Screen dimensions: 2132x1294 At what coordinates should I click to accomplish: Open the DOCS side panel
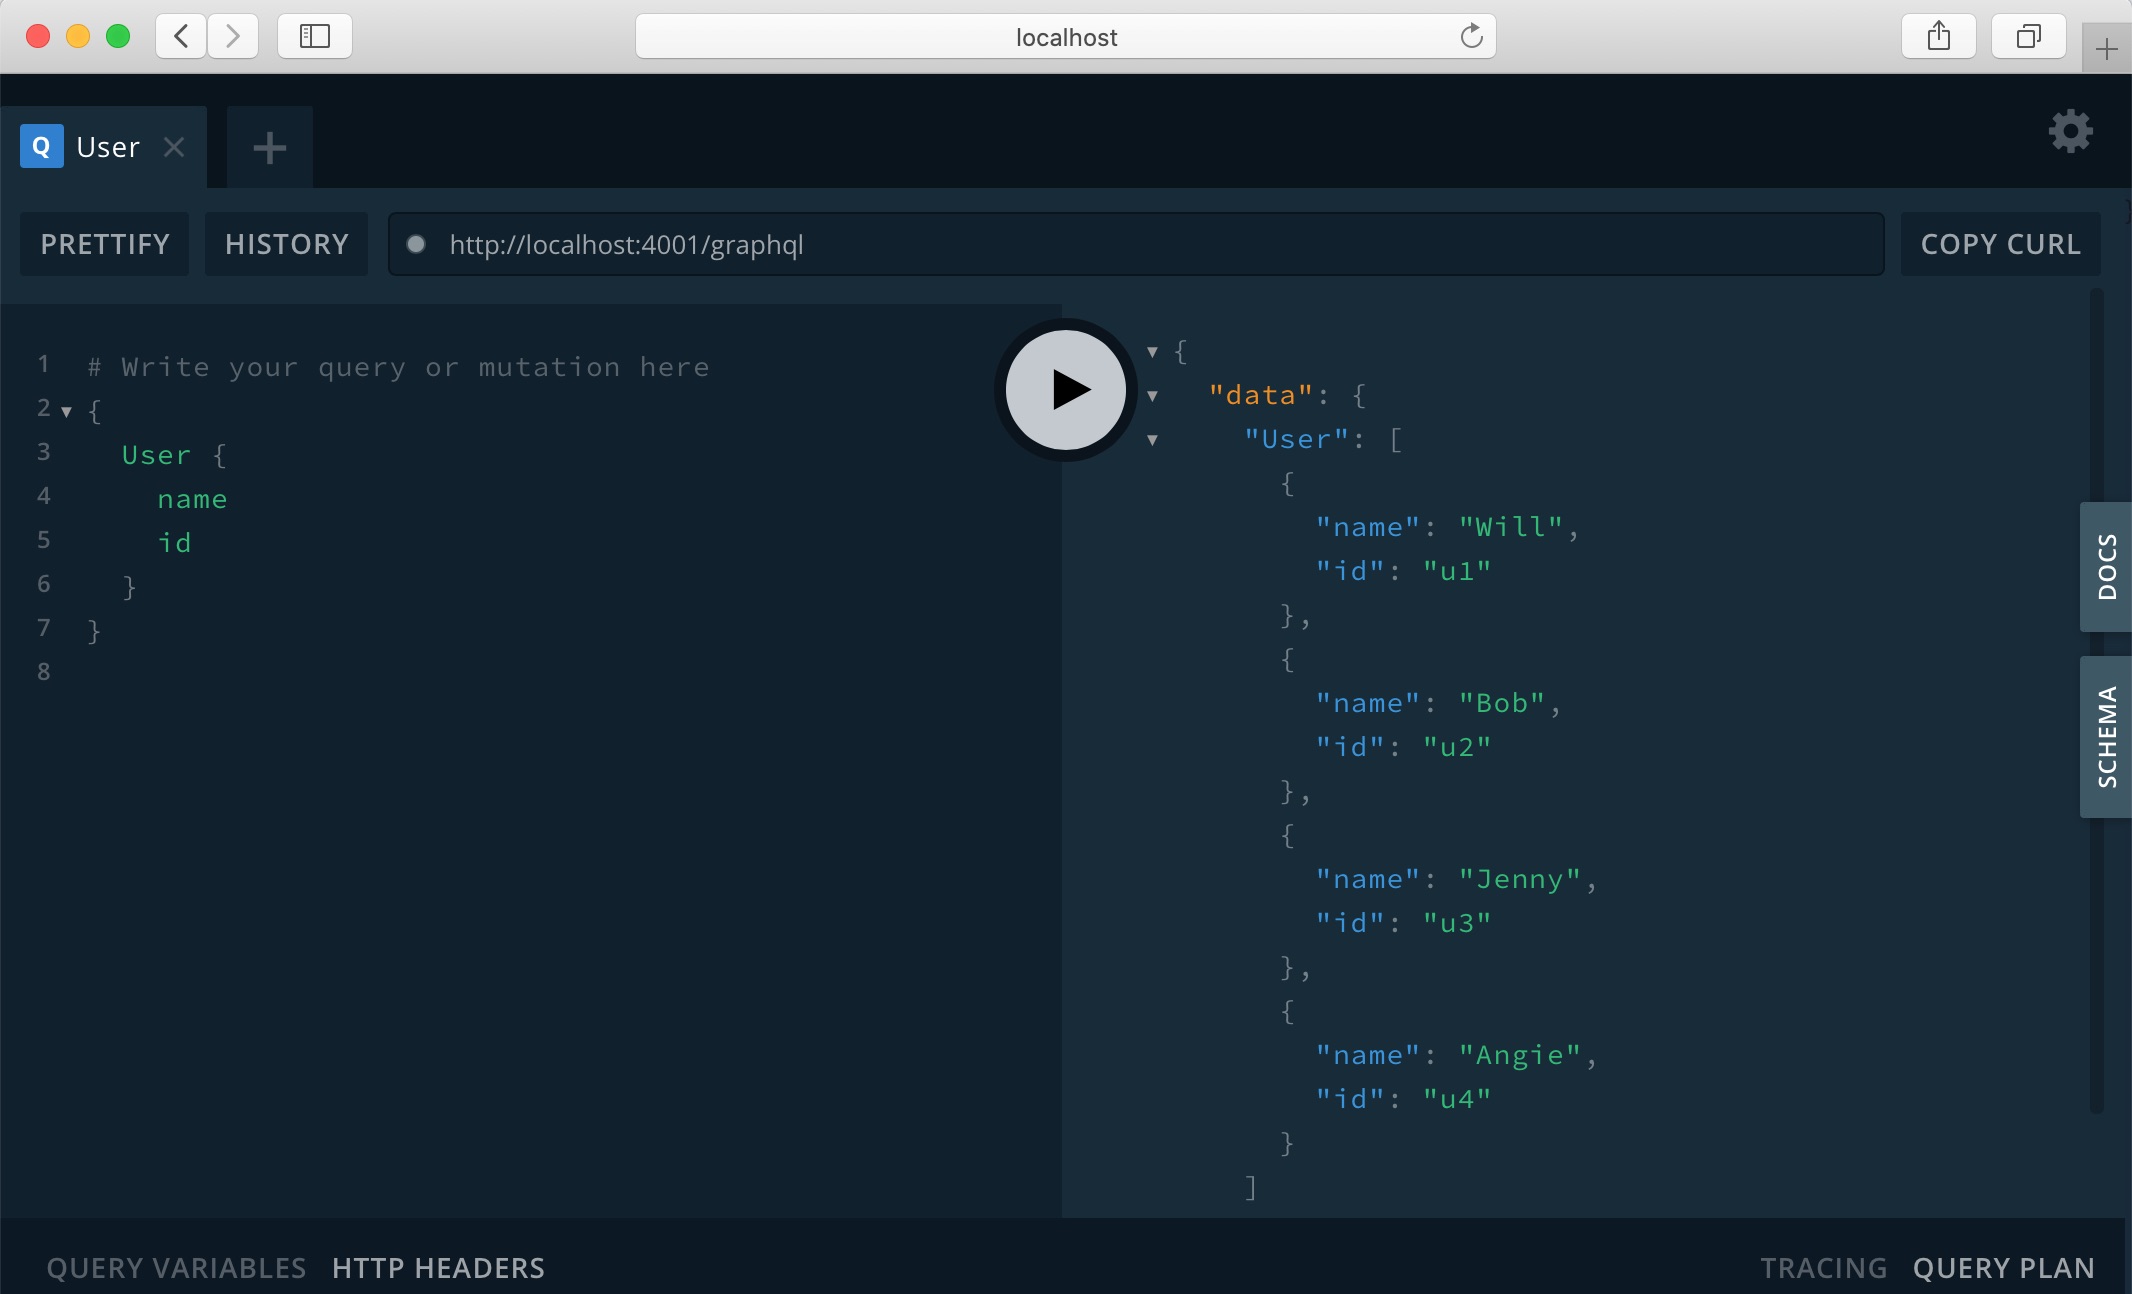point(2106,566)
